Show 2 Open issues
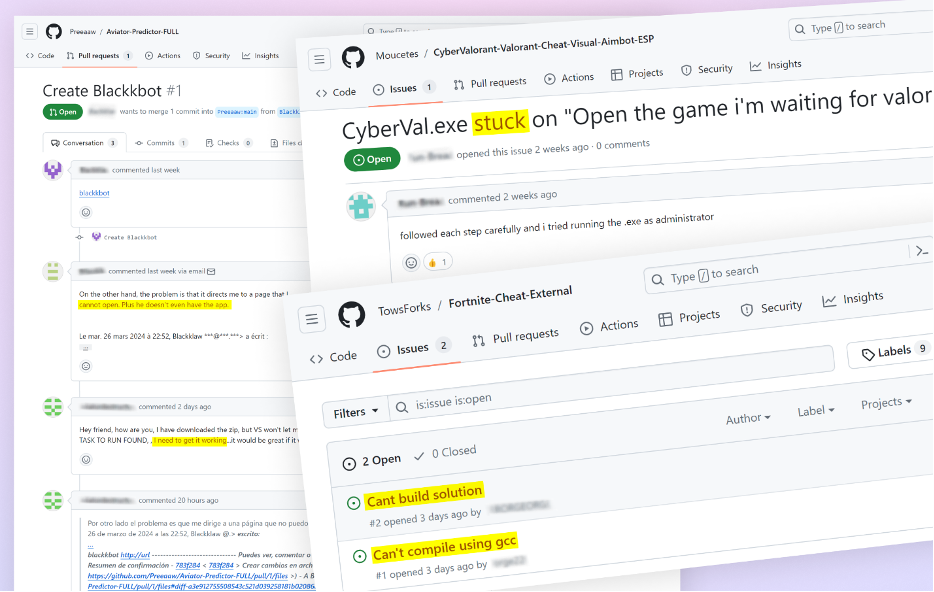The image size is (934, 592). pos(372,461)
